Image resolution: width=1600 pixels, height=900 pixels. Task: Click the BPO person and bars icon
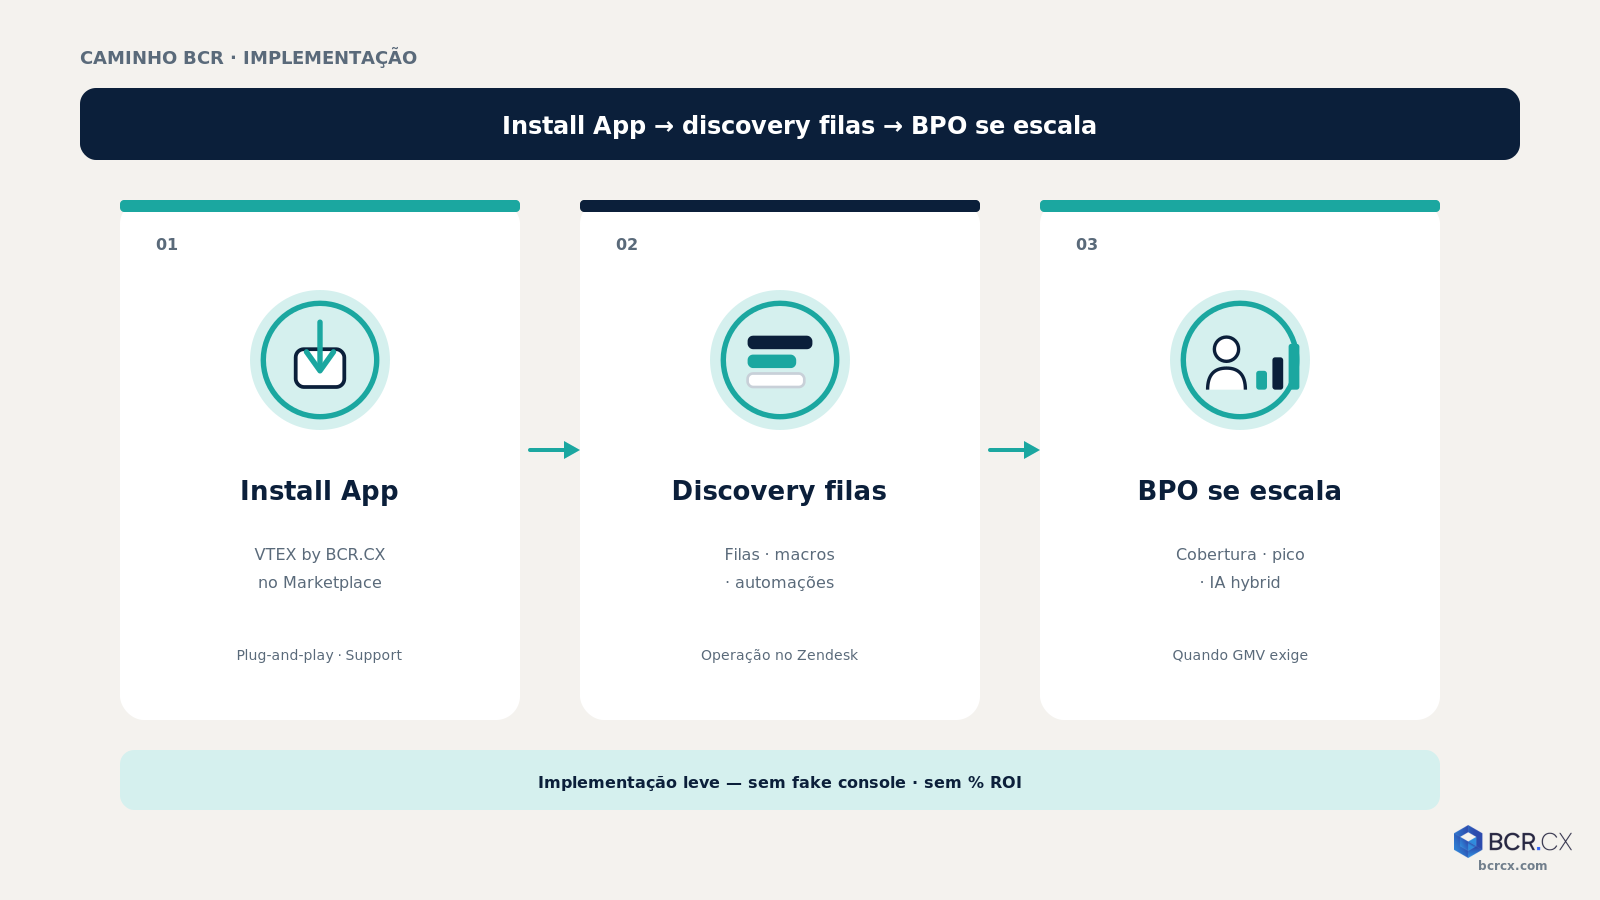[x=1240, y=360]
